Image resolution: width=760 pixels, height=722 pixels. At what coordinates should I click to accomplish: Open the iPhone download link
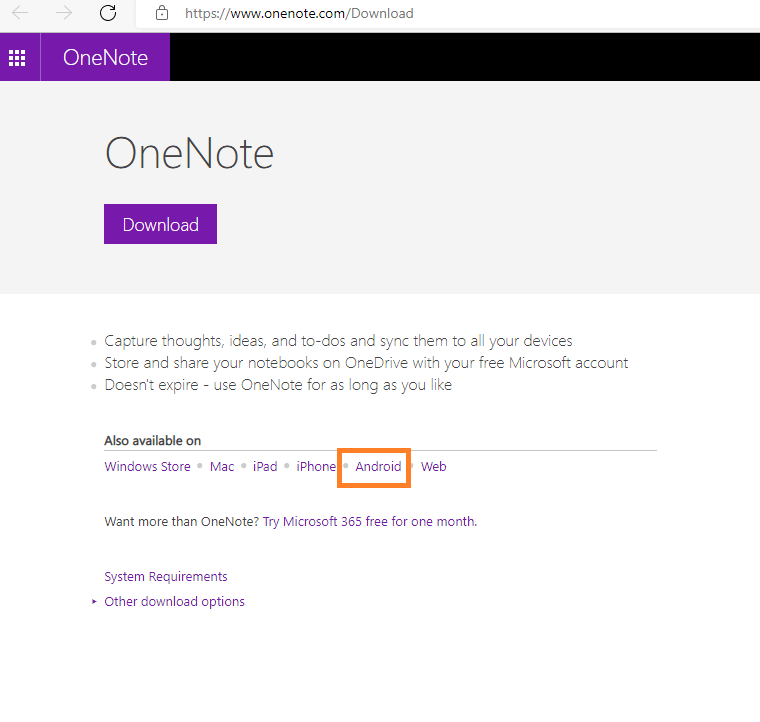pos(316,467)
